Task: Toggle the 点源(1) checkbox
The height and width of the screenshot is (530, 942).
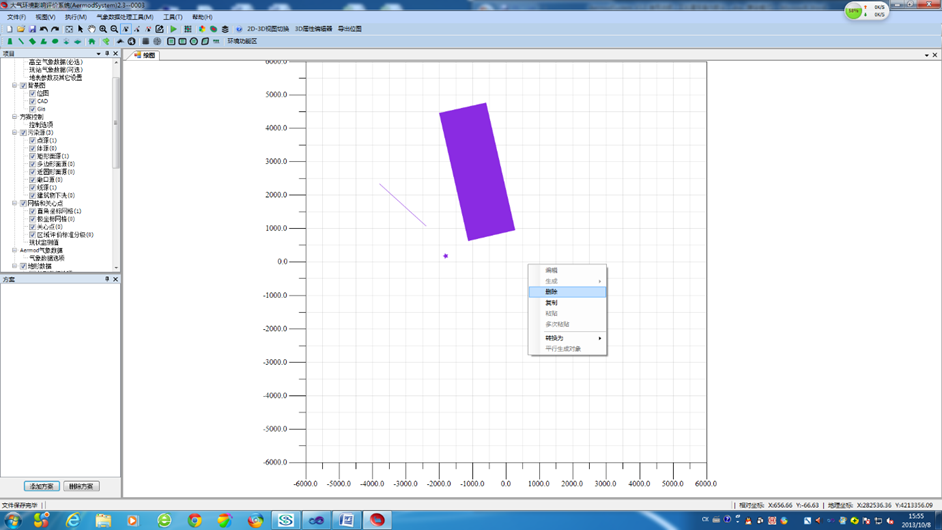Action: (32, 141)
